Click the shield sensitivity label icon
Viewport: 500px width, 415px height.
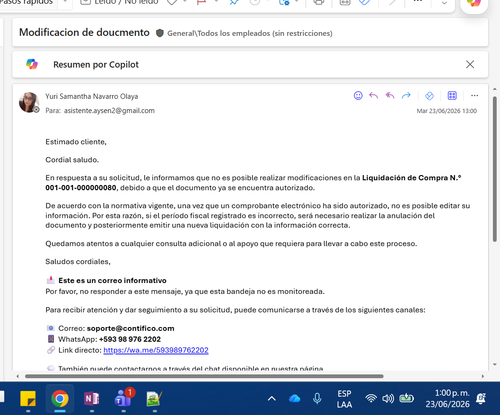tap(160, 33)
